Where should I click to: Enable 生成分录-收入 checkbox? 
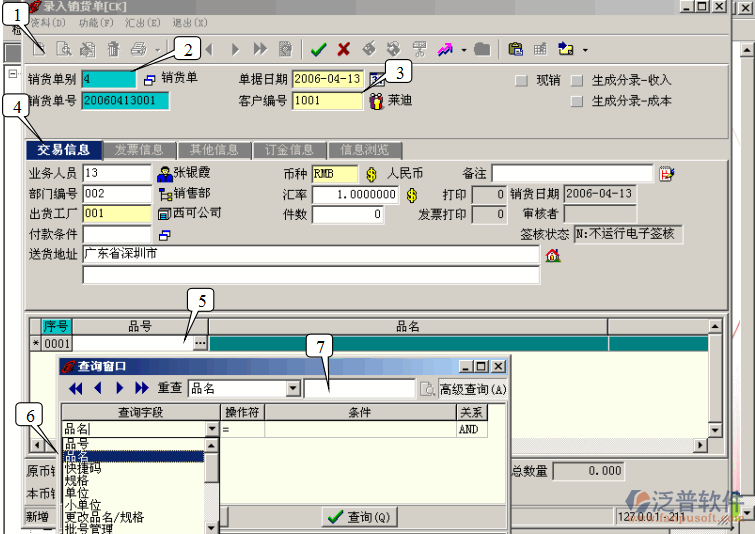576,80
